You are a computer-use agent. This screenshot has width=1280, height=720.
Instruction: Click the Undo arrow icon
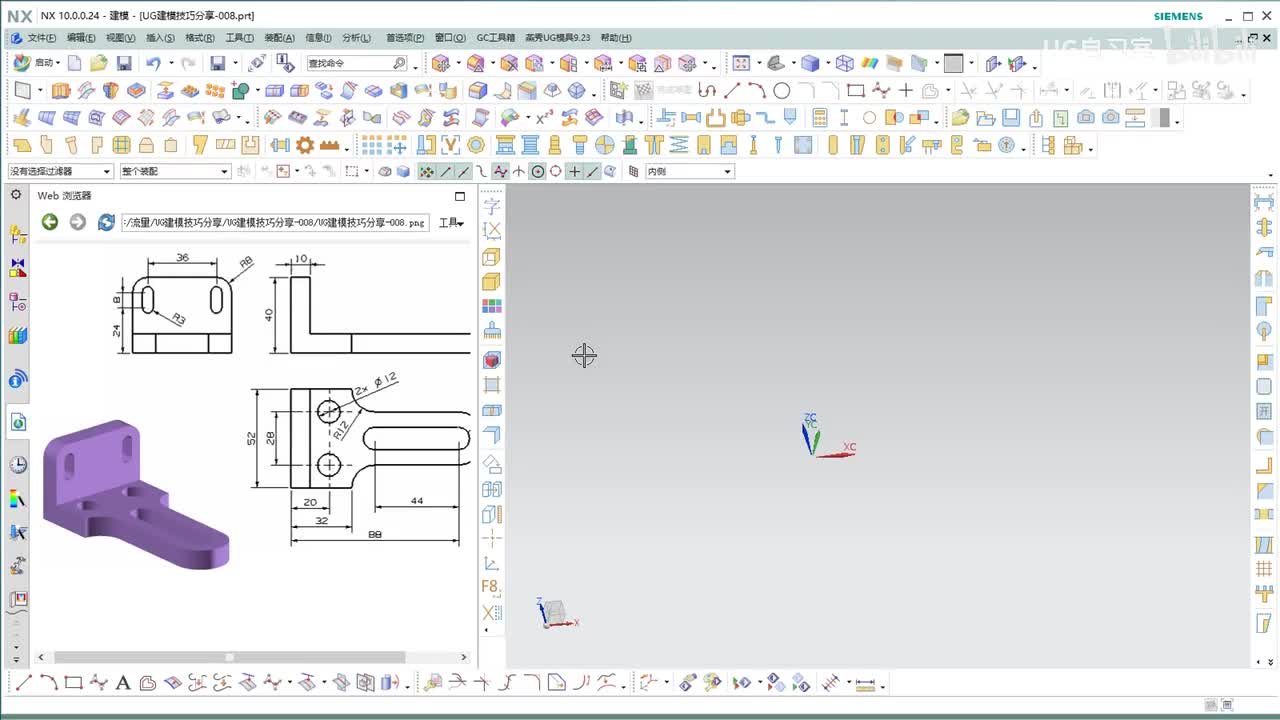pos(153,63)
